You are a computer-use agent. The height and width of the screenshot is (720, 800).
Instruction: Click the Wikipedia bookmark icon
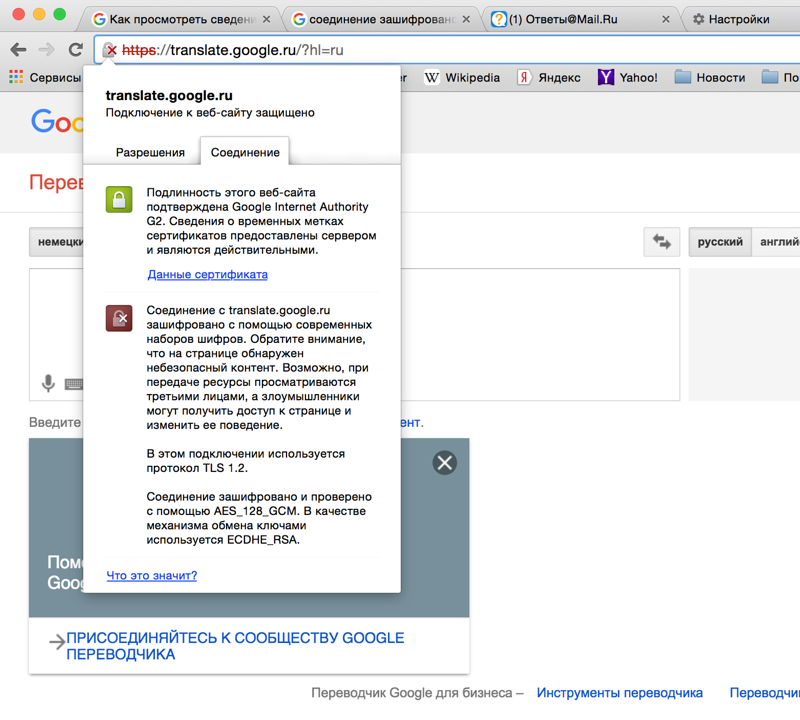point(432,78)
